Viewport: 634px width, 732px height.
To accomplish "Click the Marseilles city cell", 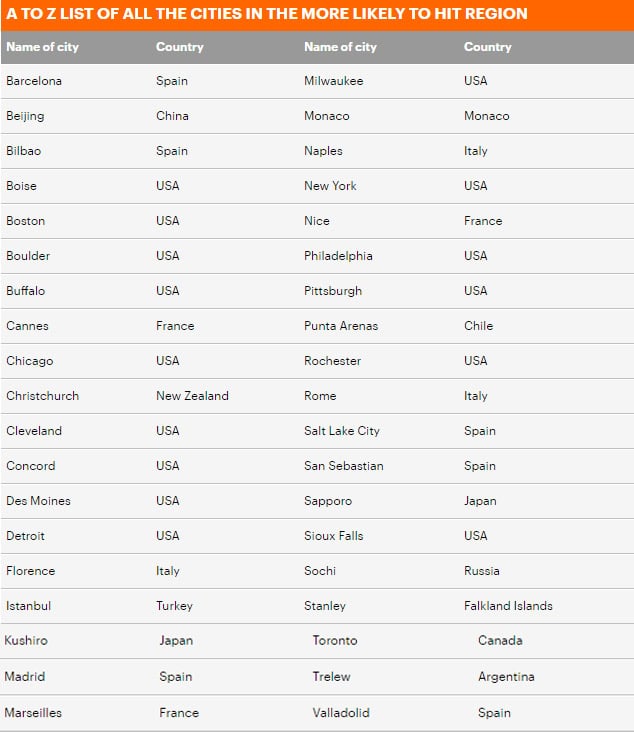I will (33, 713).
